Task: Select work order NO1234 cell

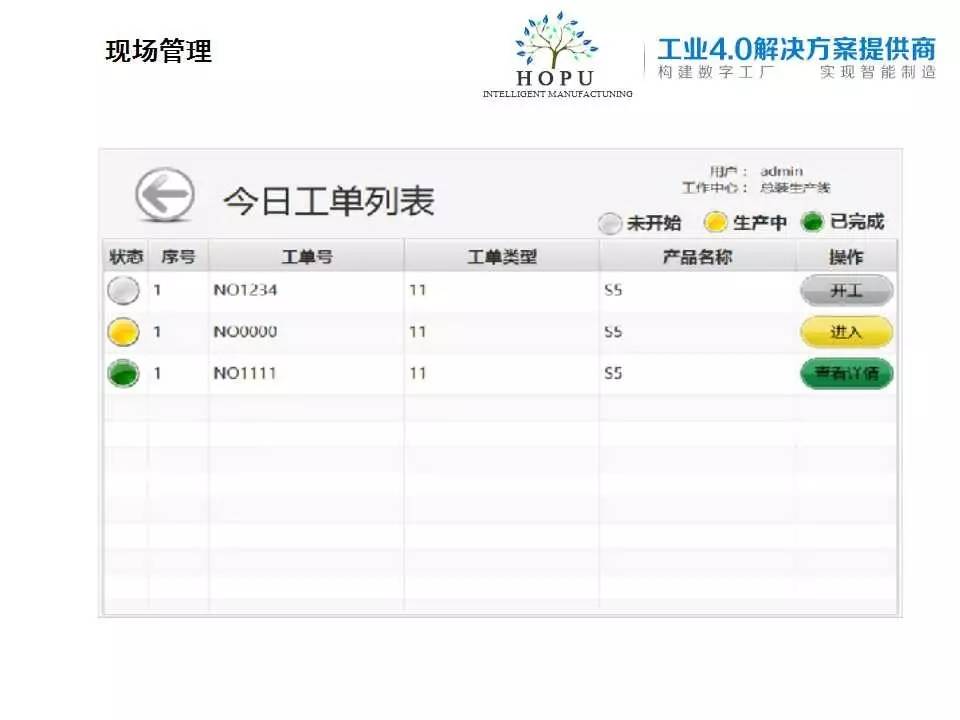Action: point(245,291)
